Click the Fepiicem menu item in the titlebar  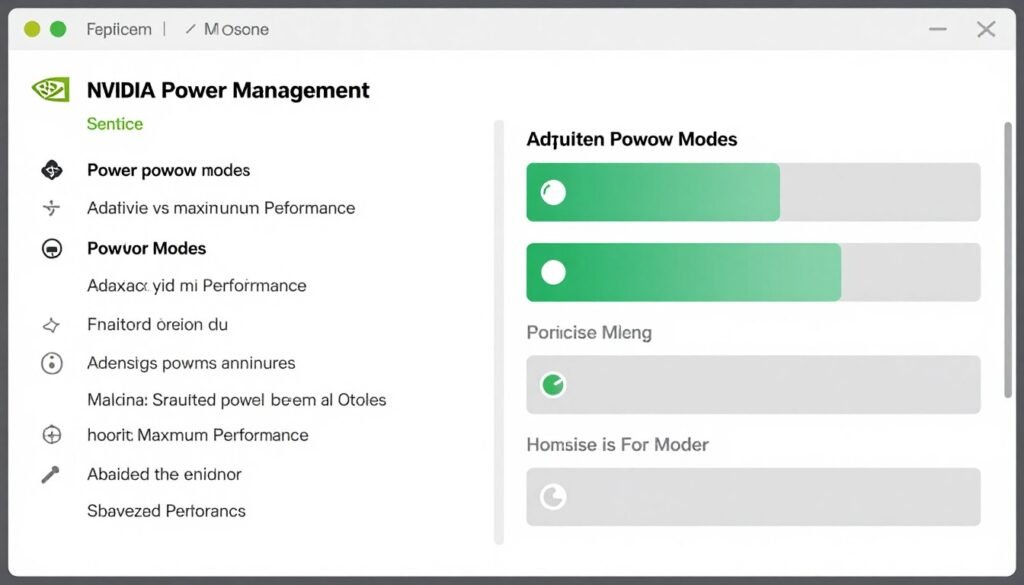pyautogui.click(x=118, y=29)
